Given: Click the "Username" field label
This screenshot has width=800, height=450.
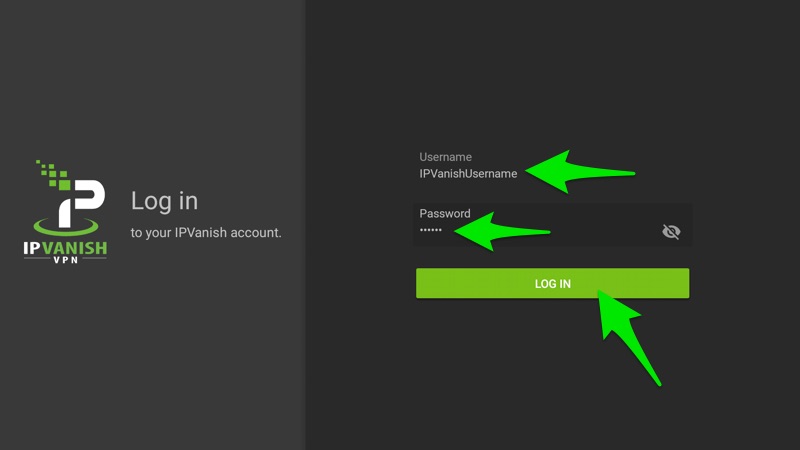Looking at the screenshot, I should click(445, 157).
